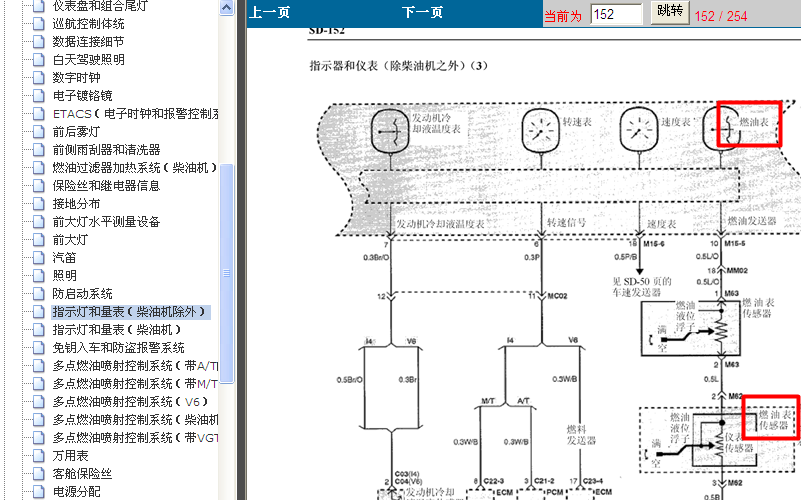
Task: Go to previous page with 上一页
Action: coord(269,12)
